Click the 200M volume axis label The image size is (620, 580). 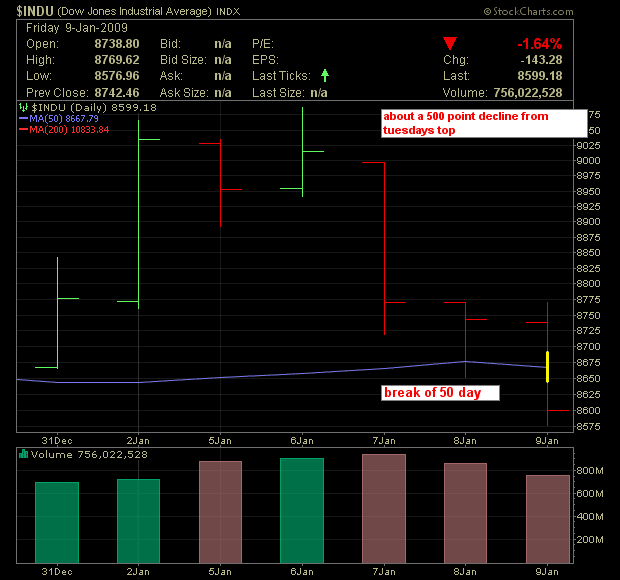[590, 539]
